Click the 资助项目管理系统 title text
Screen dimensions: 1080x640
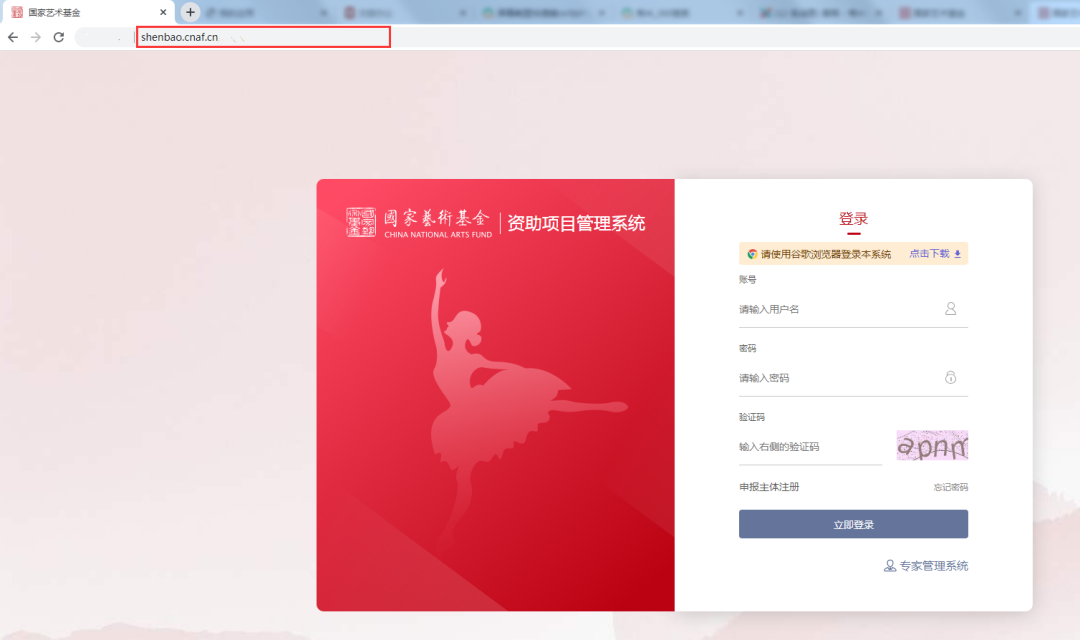click(x=576, y=223)
